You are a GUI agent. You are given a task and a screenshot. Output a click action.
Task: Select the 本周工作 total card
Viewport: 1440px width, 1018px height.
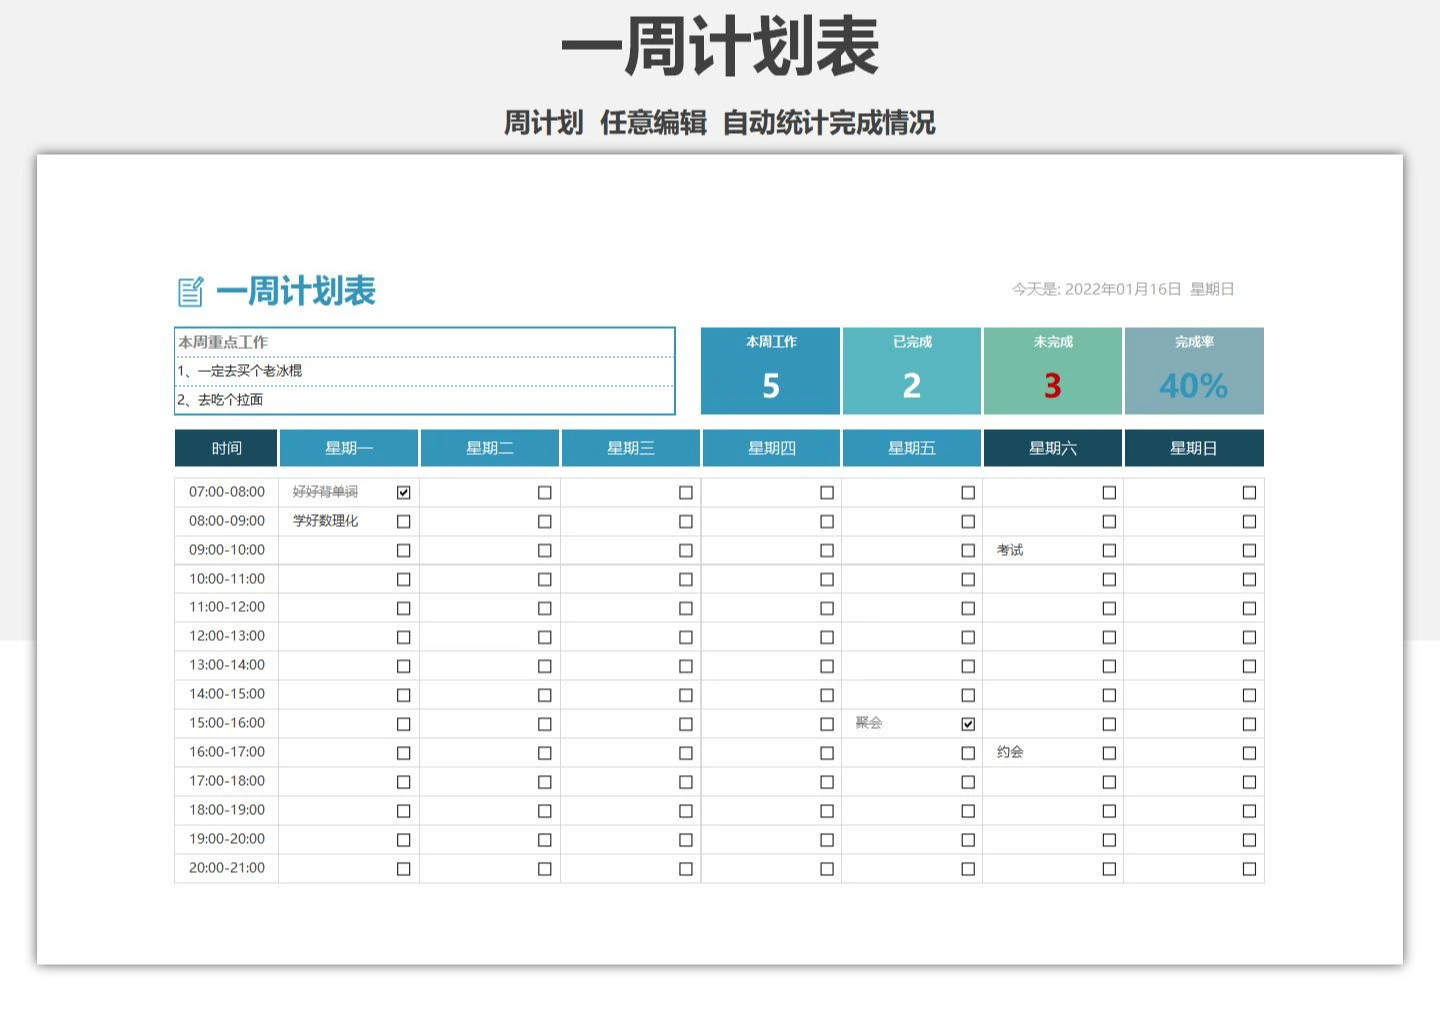tap(770, 371)
